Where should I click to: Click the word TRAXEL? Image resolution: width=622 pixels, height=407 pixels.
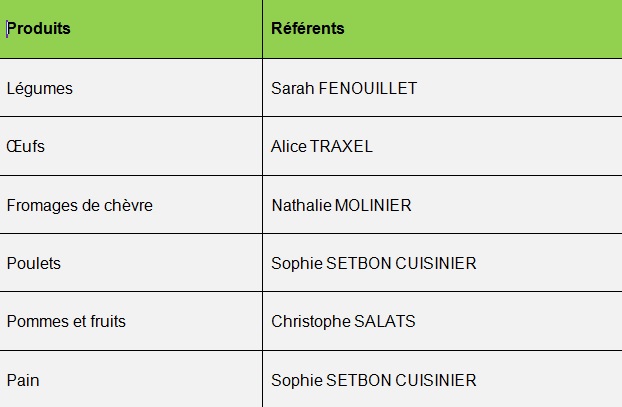(x=341, y=146)
